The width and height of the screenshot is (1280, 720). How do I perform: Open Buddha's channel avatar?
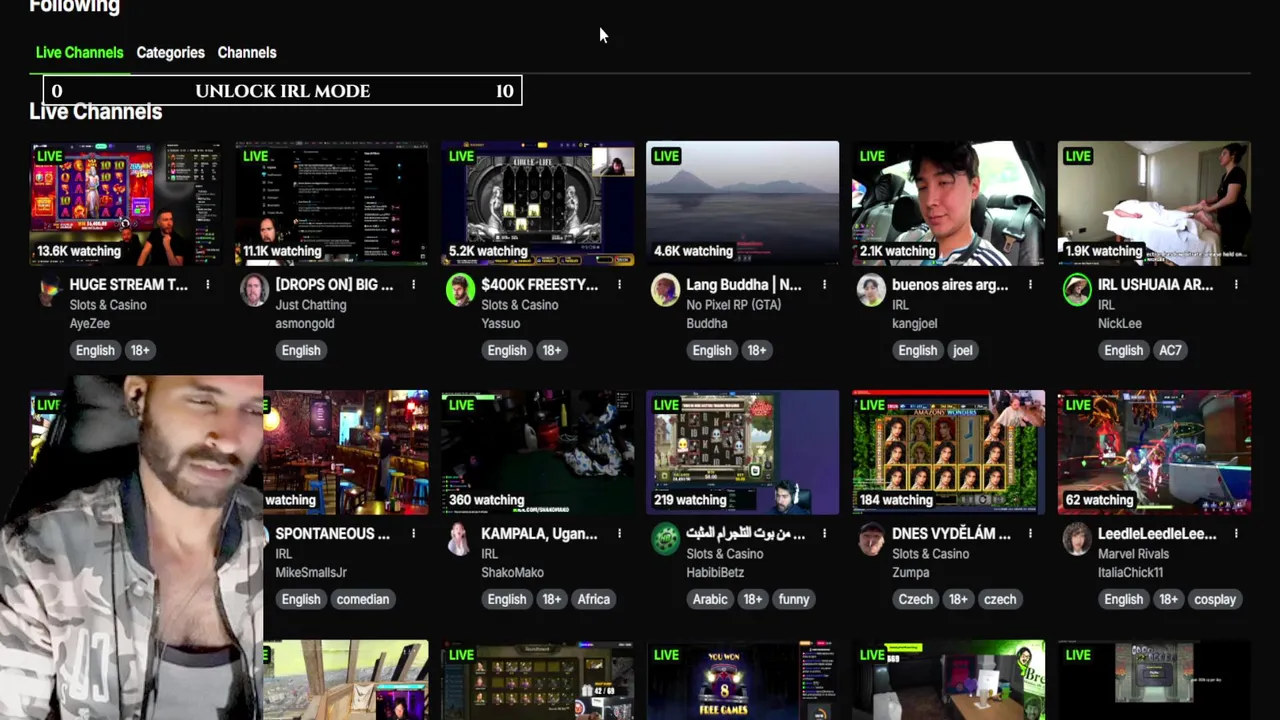pos(665,290)
